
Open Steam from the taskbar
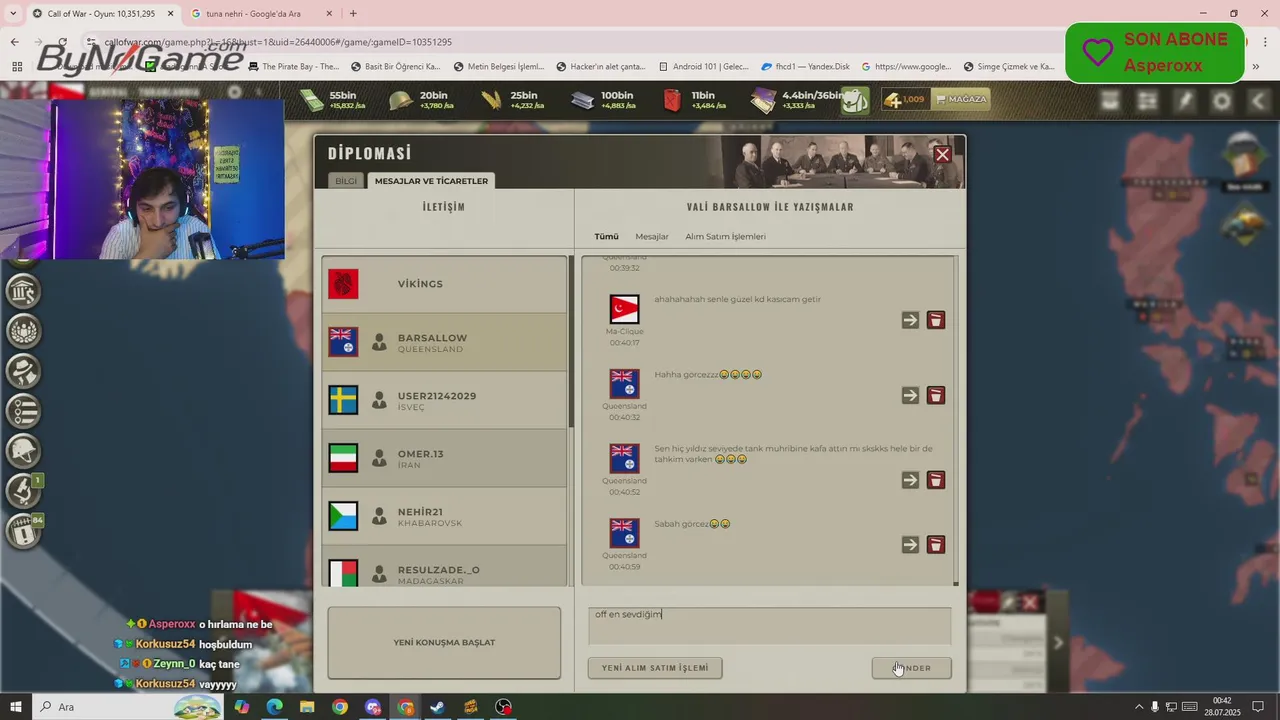pyautogui.click(x=438, y=707)
